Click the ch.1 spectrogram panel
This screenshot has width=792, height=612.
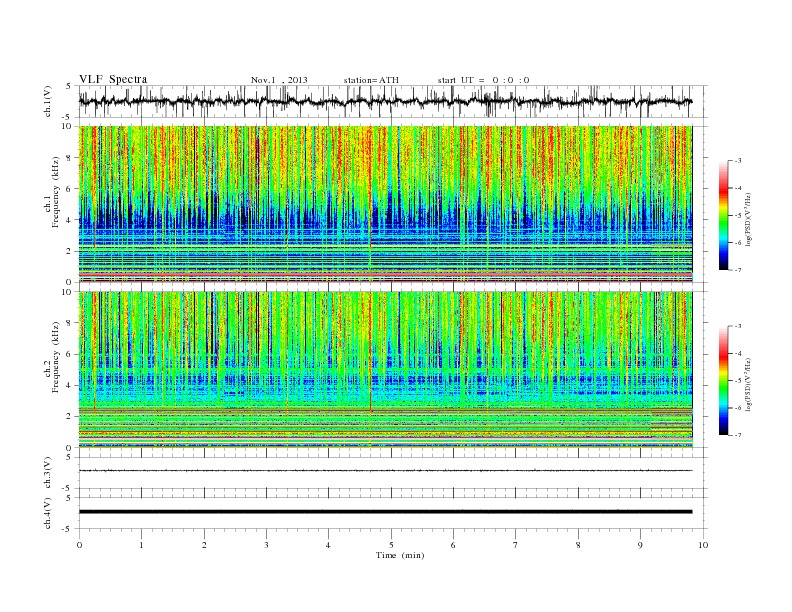click(385, 204)
